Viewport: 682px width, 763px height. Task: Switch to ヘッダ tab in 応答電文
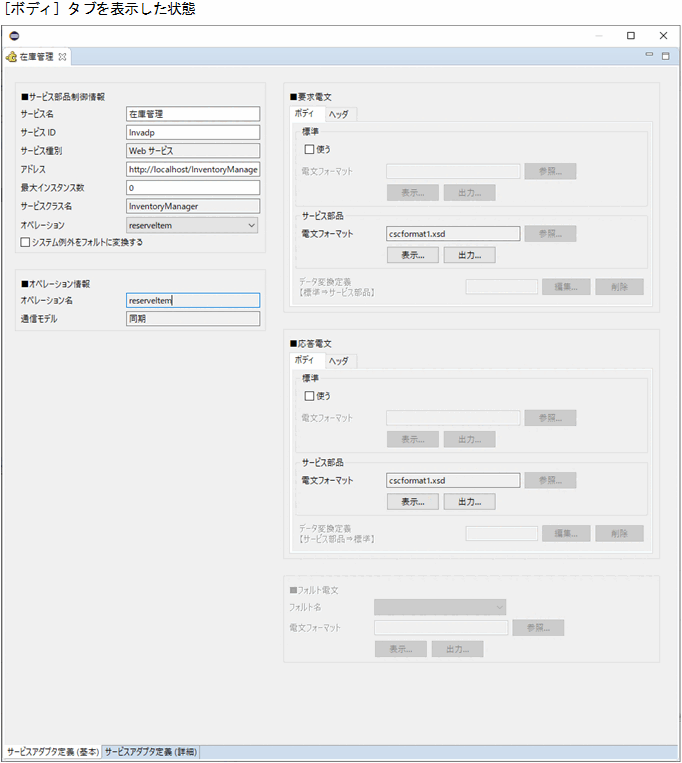pyautogui.click(x=339, y=361)
